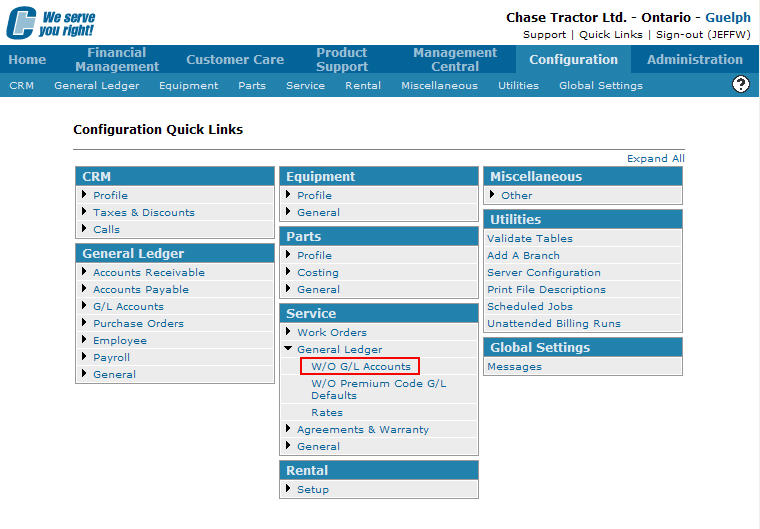Viewport: 760px width, 529px height.
Task: Expand Rental Setup arrow
Action: (x=288, y=488)
